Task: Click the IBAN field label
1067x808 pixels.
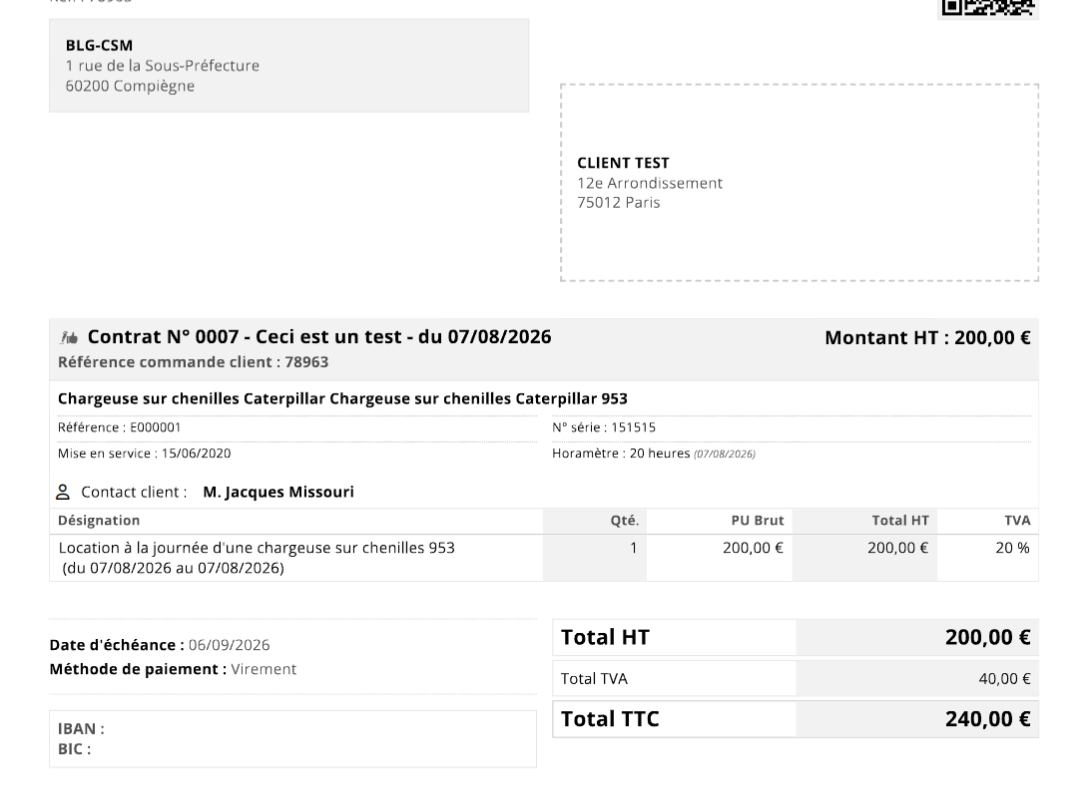Action: click(x=81, y=729)
